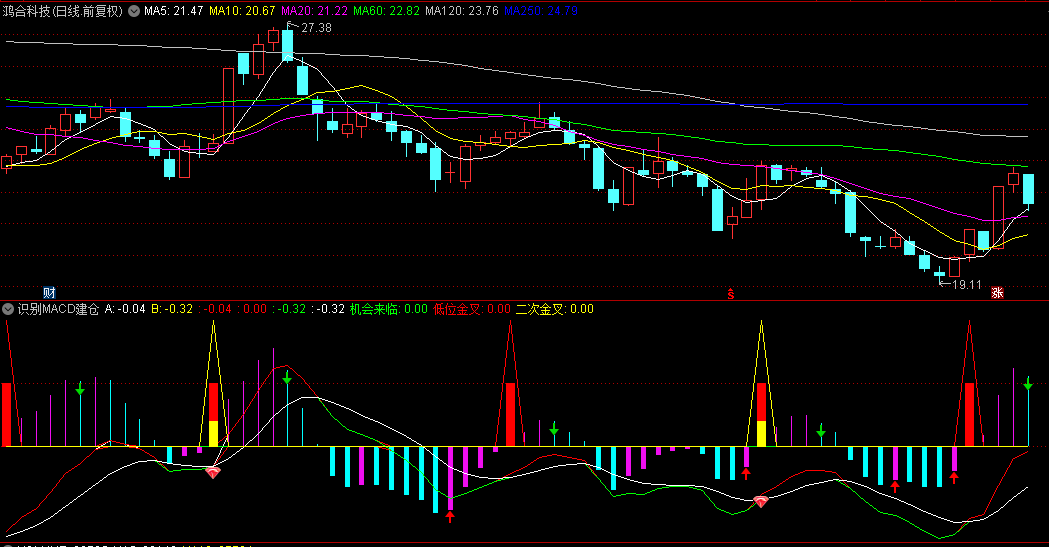Click the candlestick at the 19.11 low
The width and height of the screenshot is (1049, 547).
[939, 274]
